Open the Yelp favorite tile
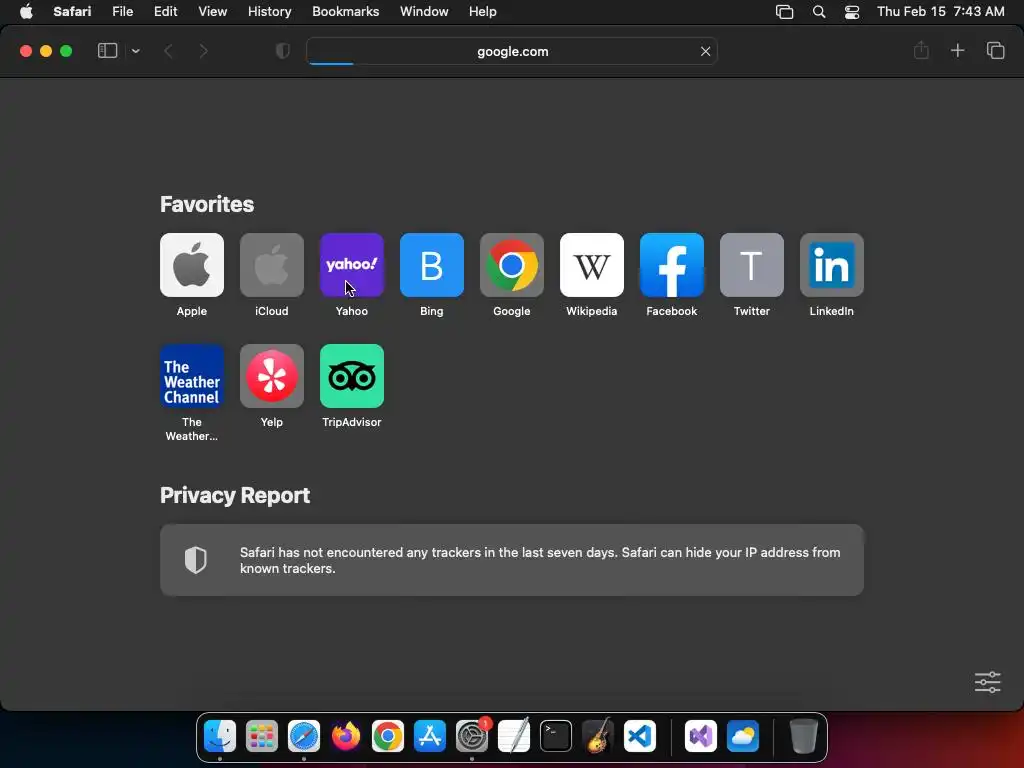Screen dimensions: 1024x768 point(272,376)
